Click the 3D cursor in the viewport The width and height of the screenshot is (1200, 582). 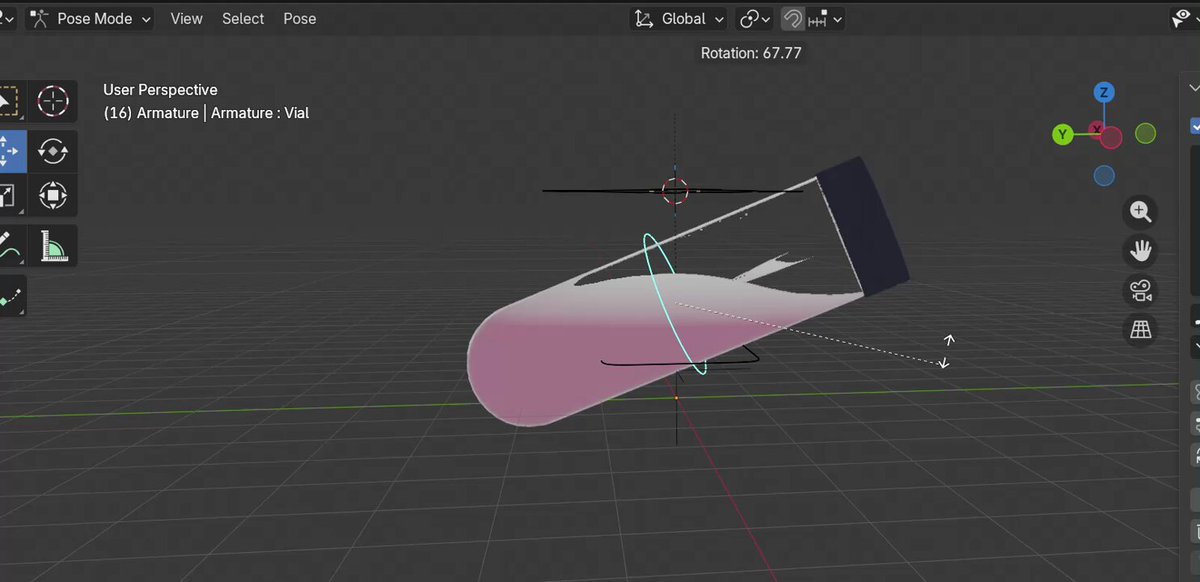(x=675, y=190)
